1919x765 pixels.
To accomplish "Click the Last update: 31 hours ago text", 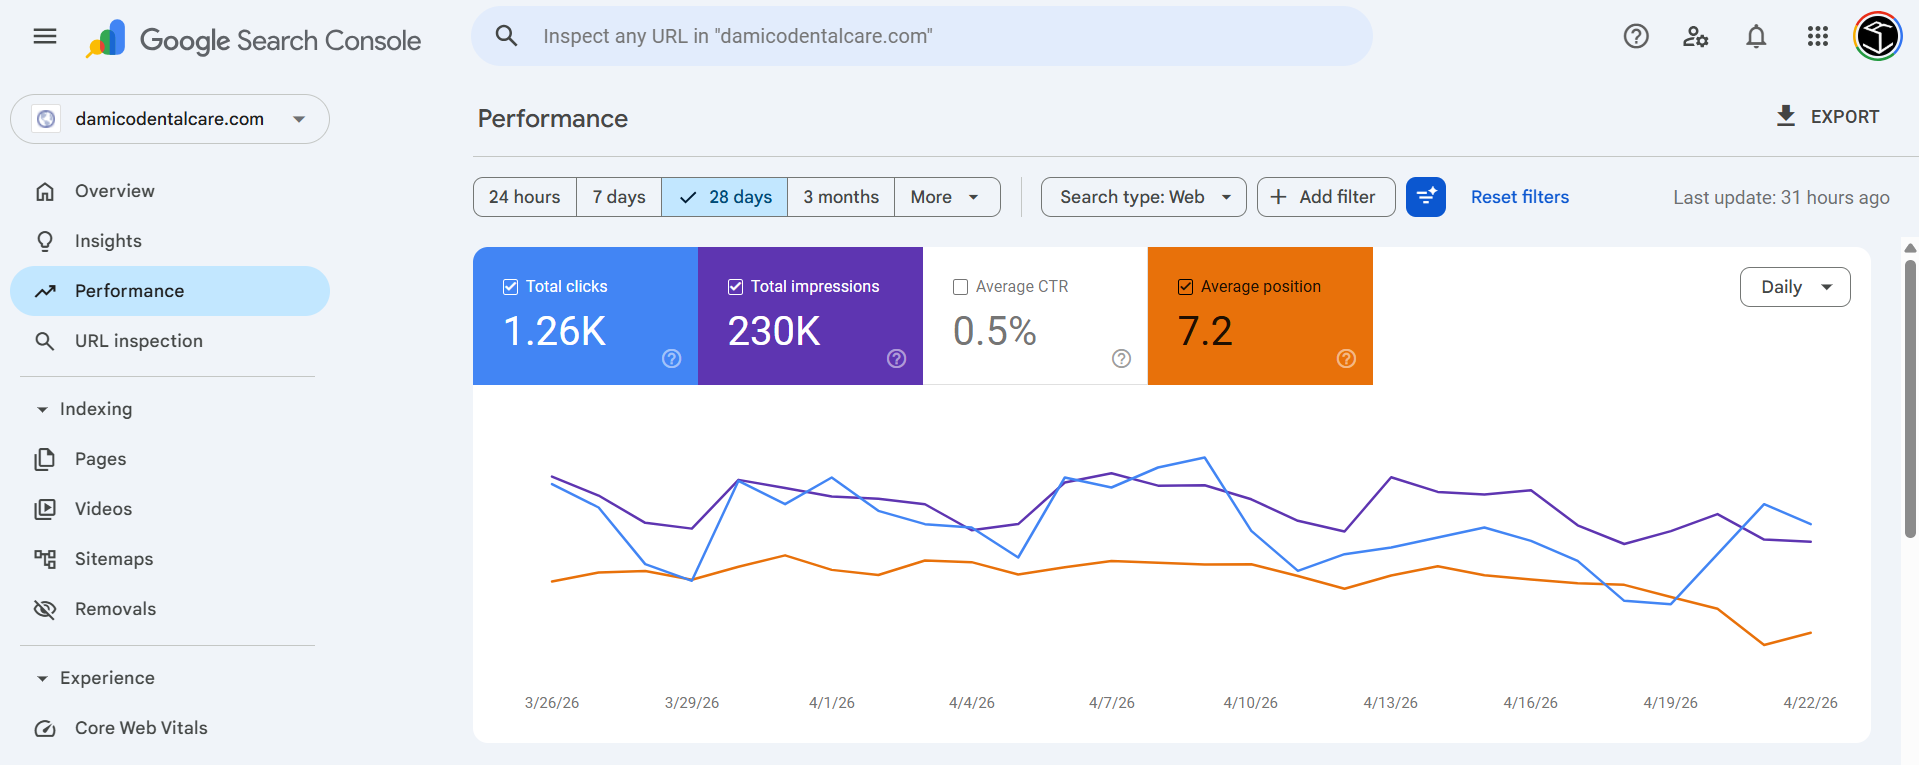I will coord(1781,198).
